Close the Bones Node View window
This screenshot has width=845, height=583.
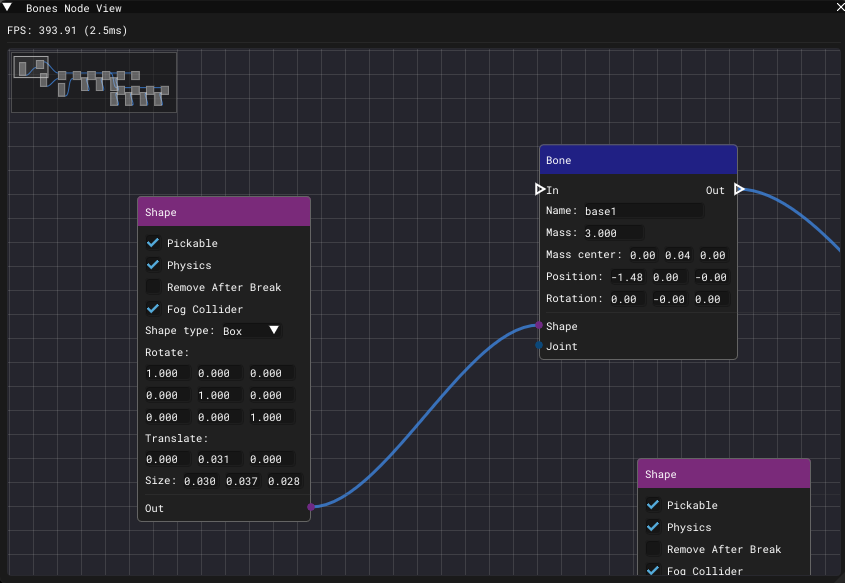(x=838, y=7)
